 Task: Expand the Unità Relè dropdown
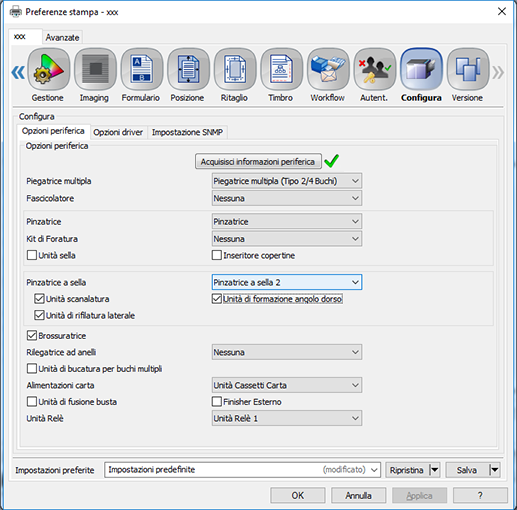[287, 418]
